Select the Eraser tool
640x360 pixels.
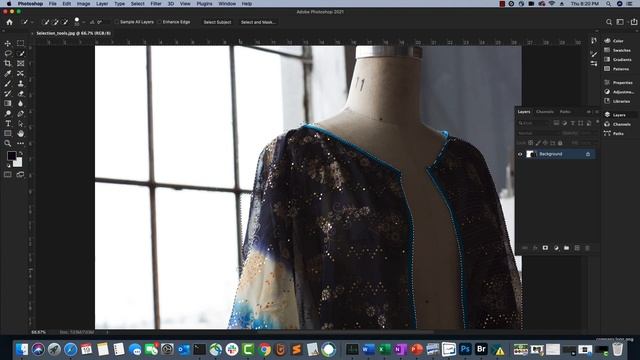coord(20,93)
